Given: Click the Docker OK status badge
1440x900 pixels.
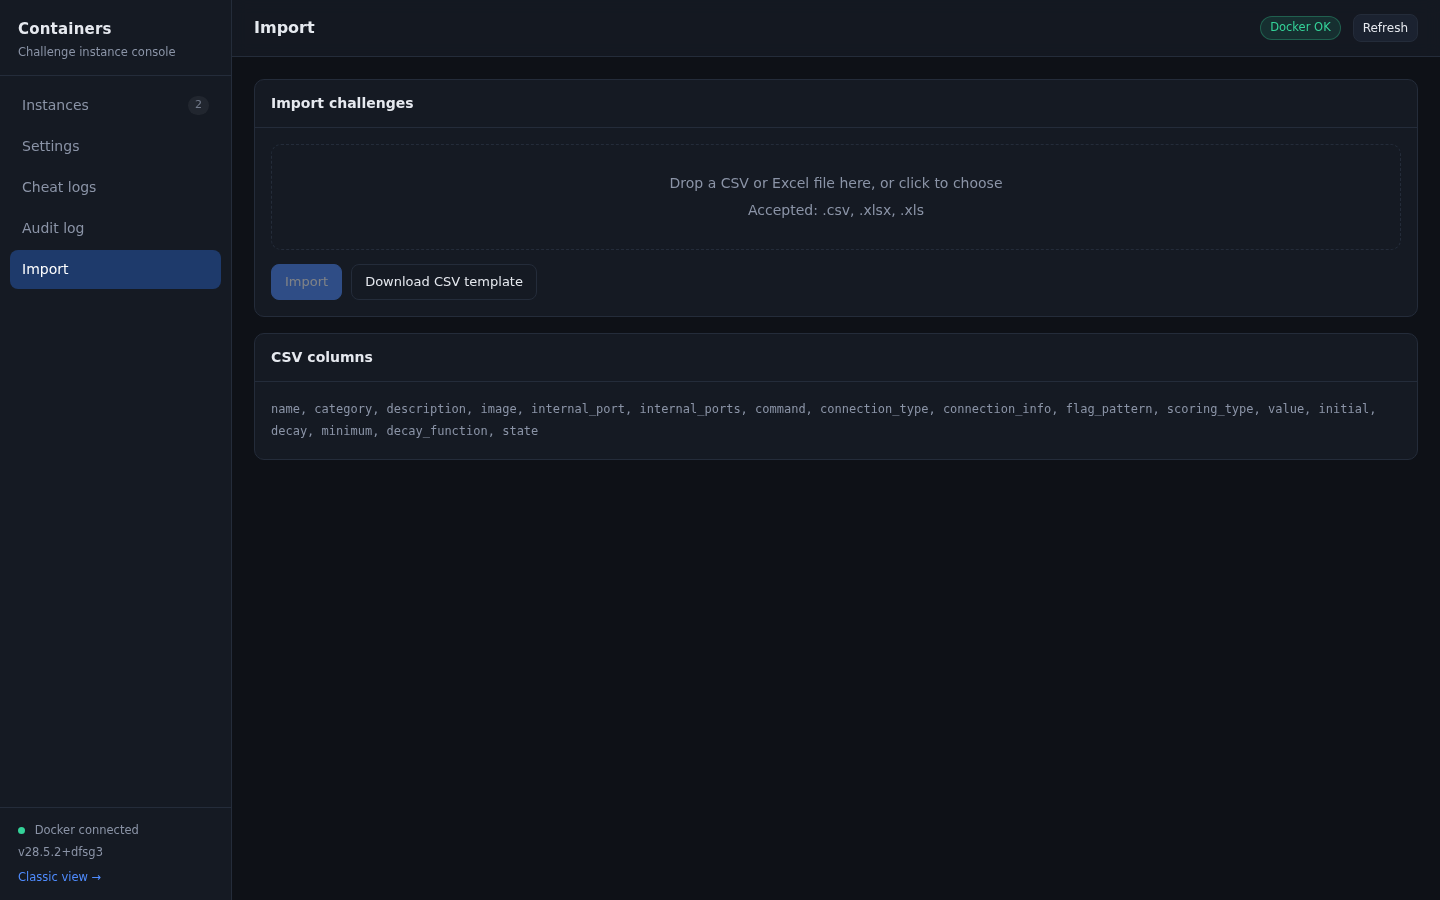Looking at the screenshot, I should [x=1300, y=28].
